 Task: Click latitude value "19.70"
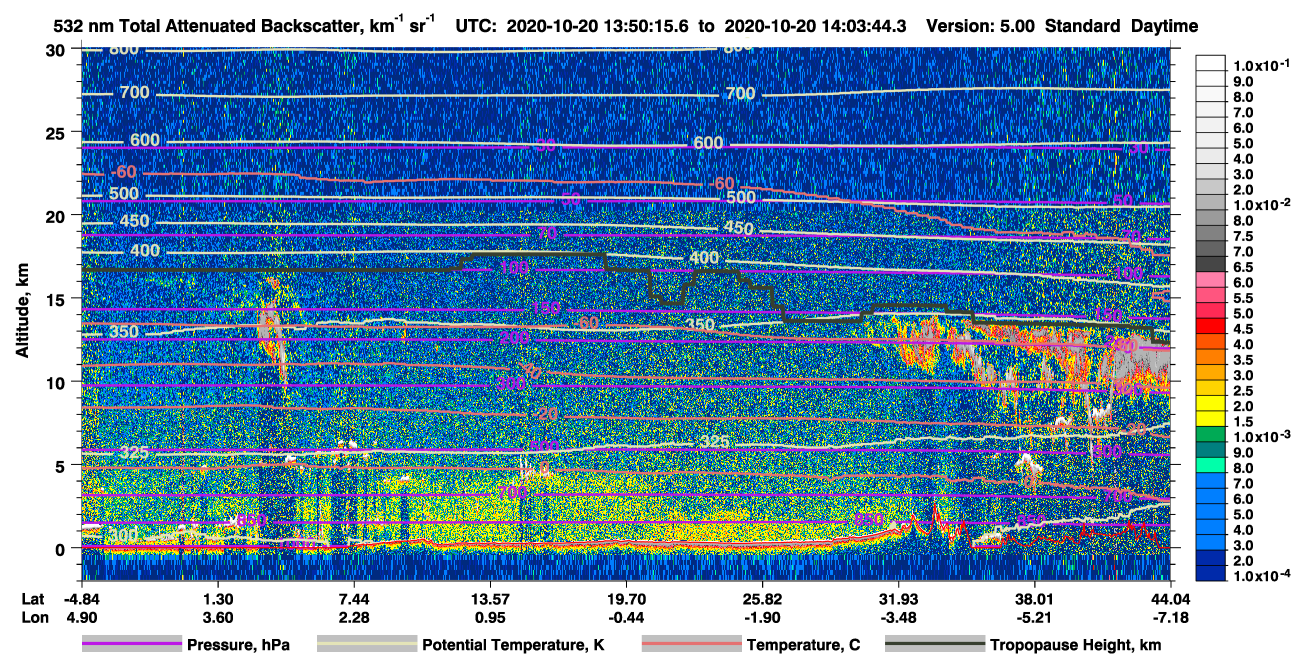[626, 598]
